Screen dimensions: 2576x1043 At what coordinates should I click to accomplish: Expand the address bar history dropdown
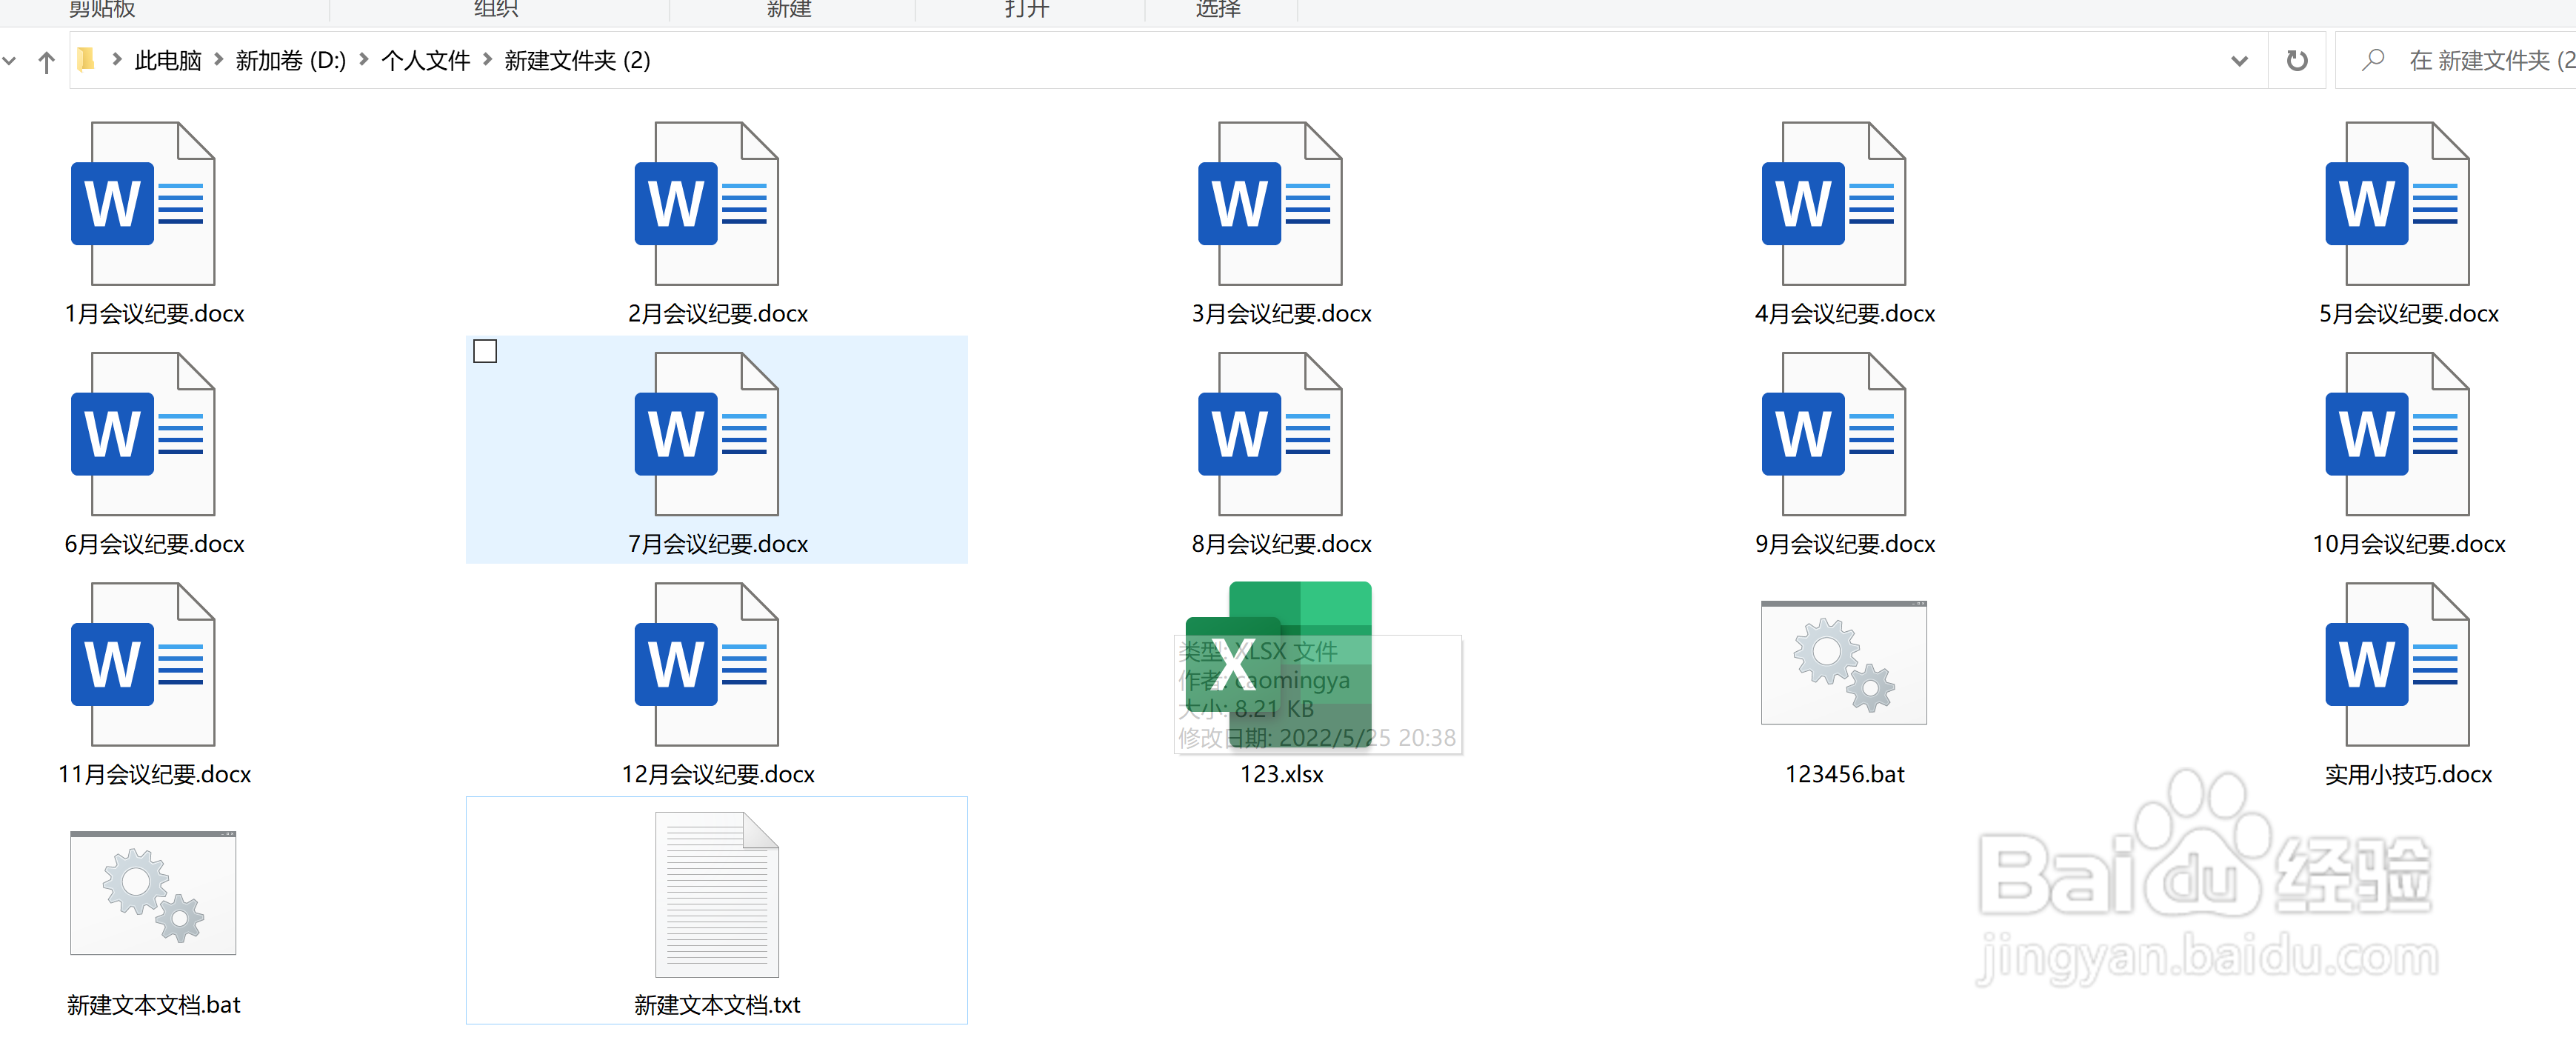click(x=2239, y=61)
